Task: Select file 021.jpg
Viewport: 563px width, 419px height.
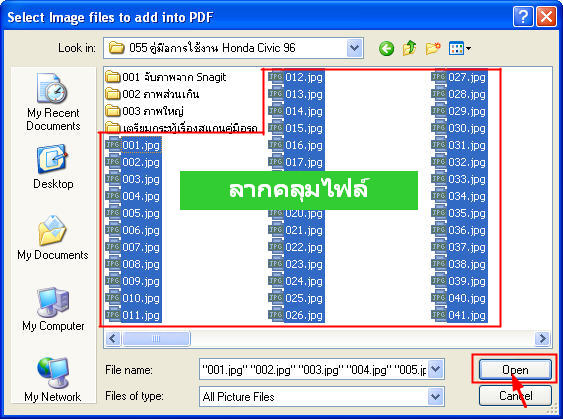Action: click(296, 230)
